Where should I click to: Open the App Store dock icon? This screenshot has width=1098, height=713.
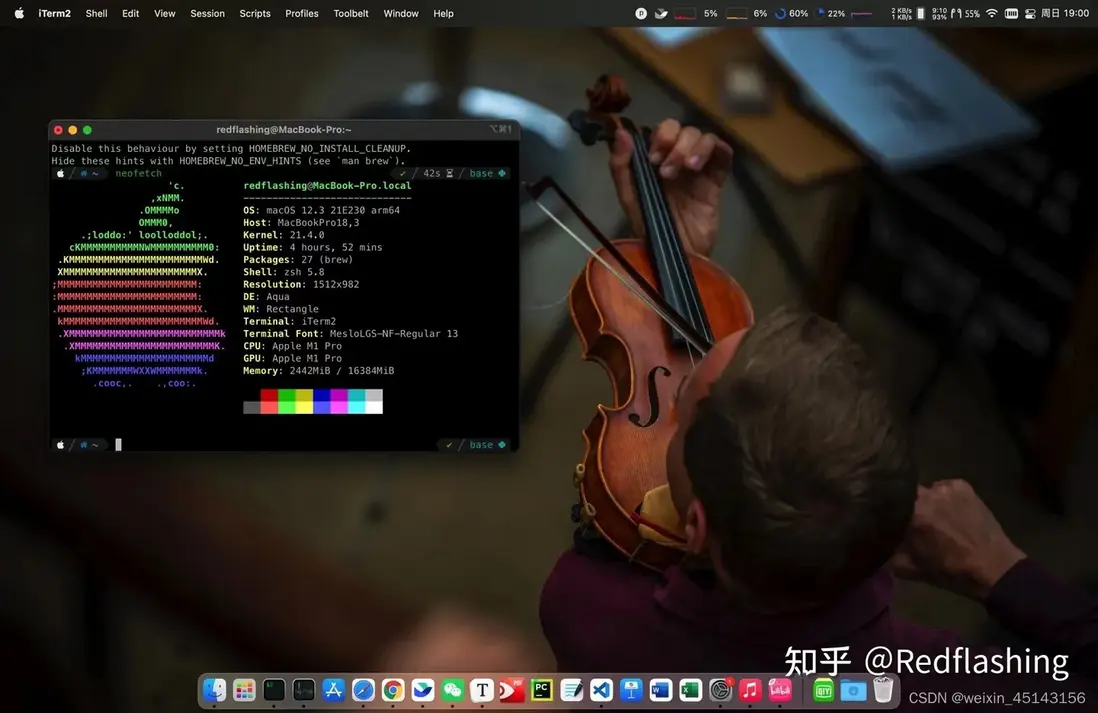point(334,690)
